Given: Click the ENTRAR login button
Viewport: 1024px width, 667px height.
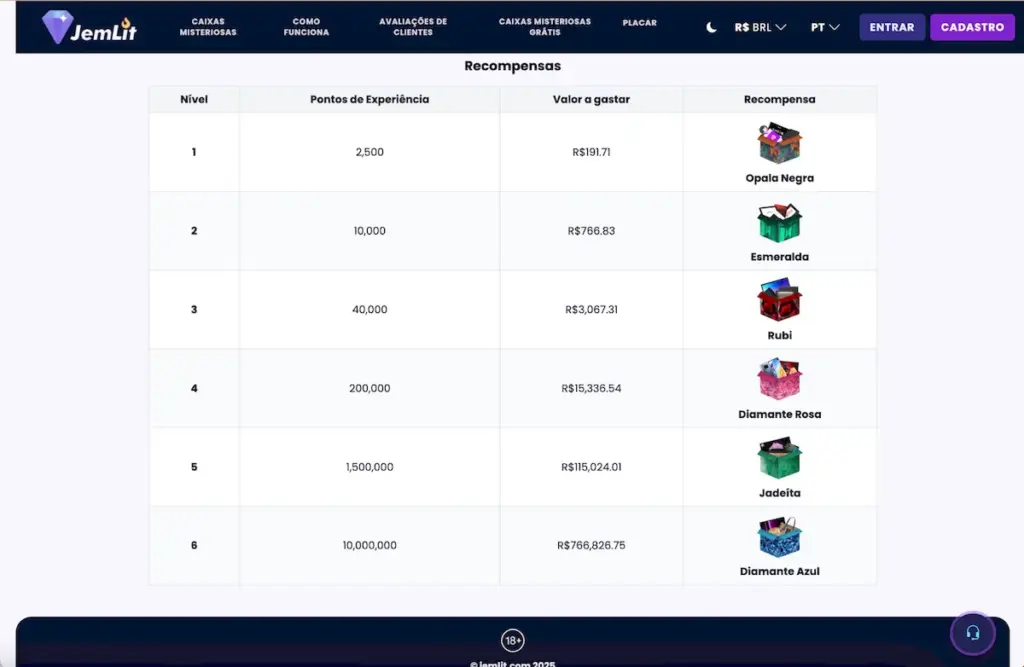Looking at the screenshot, I should click(891, 27).
